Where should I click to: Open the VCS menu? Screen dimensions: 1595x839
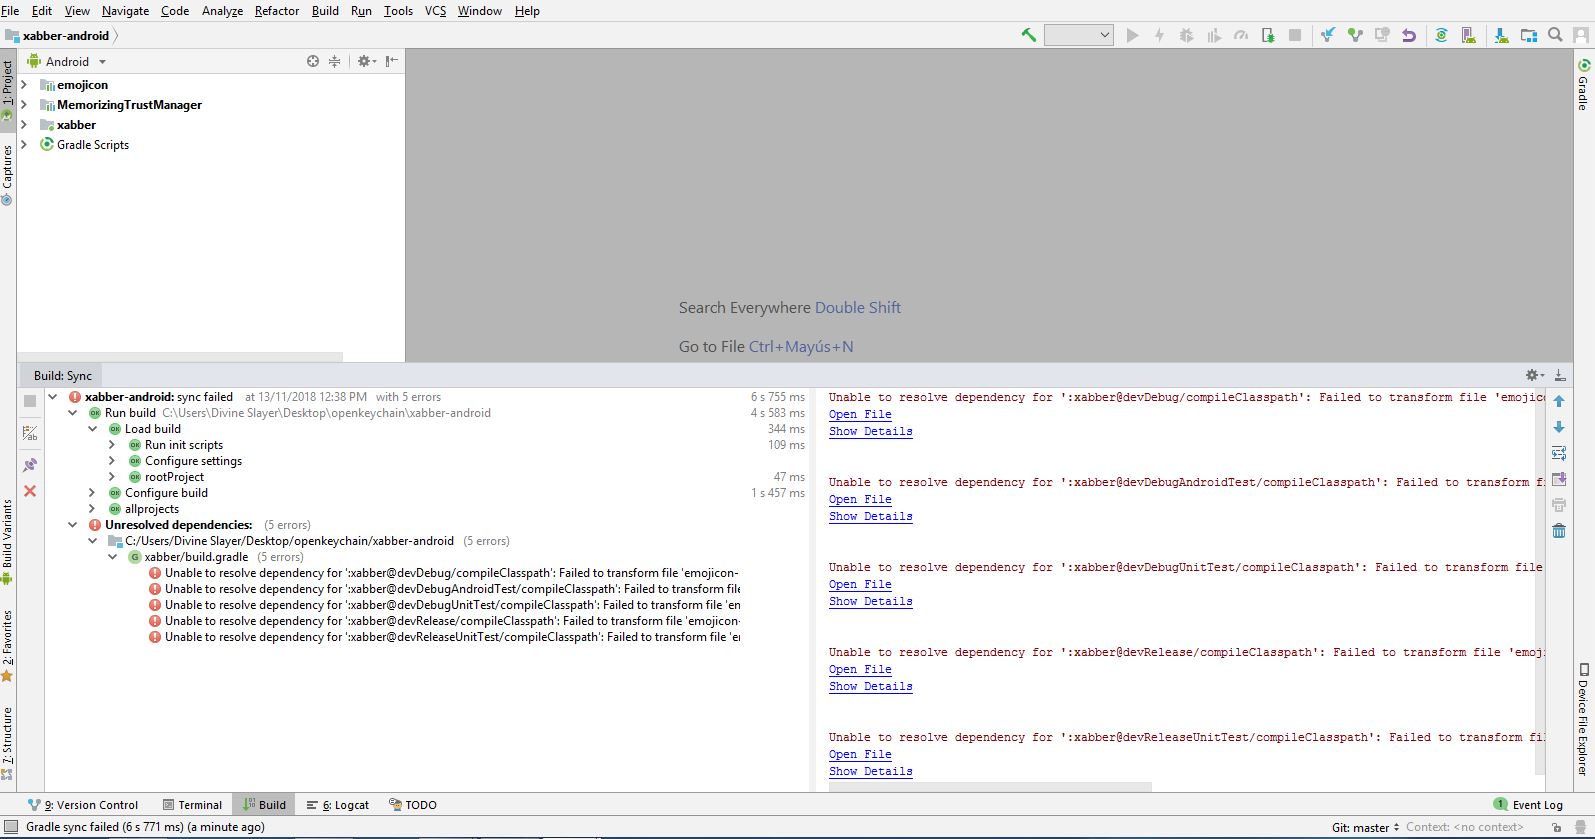435,11
